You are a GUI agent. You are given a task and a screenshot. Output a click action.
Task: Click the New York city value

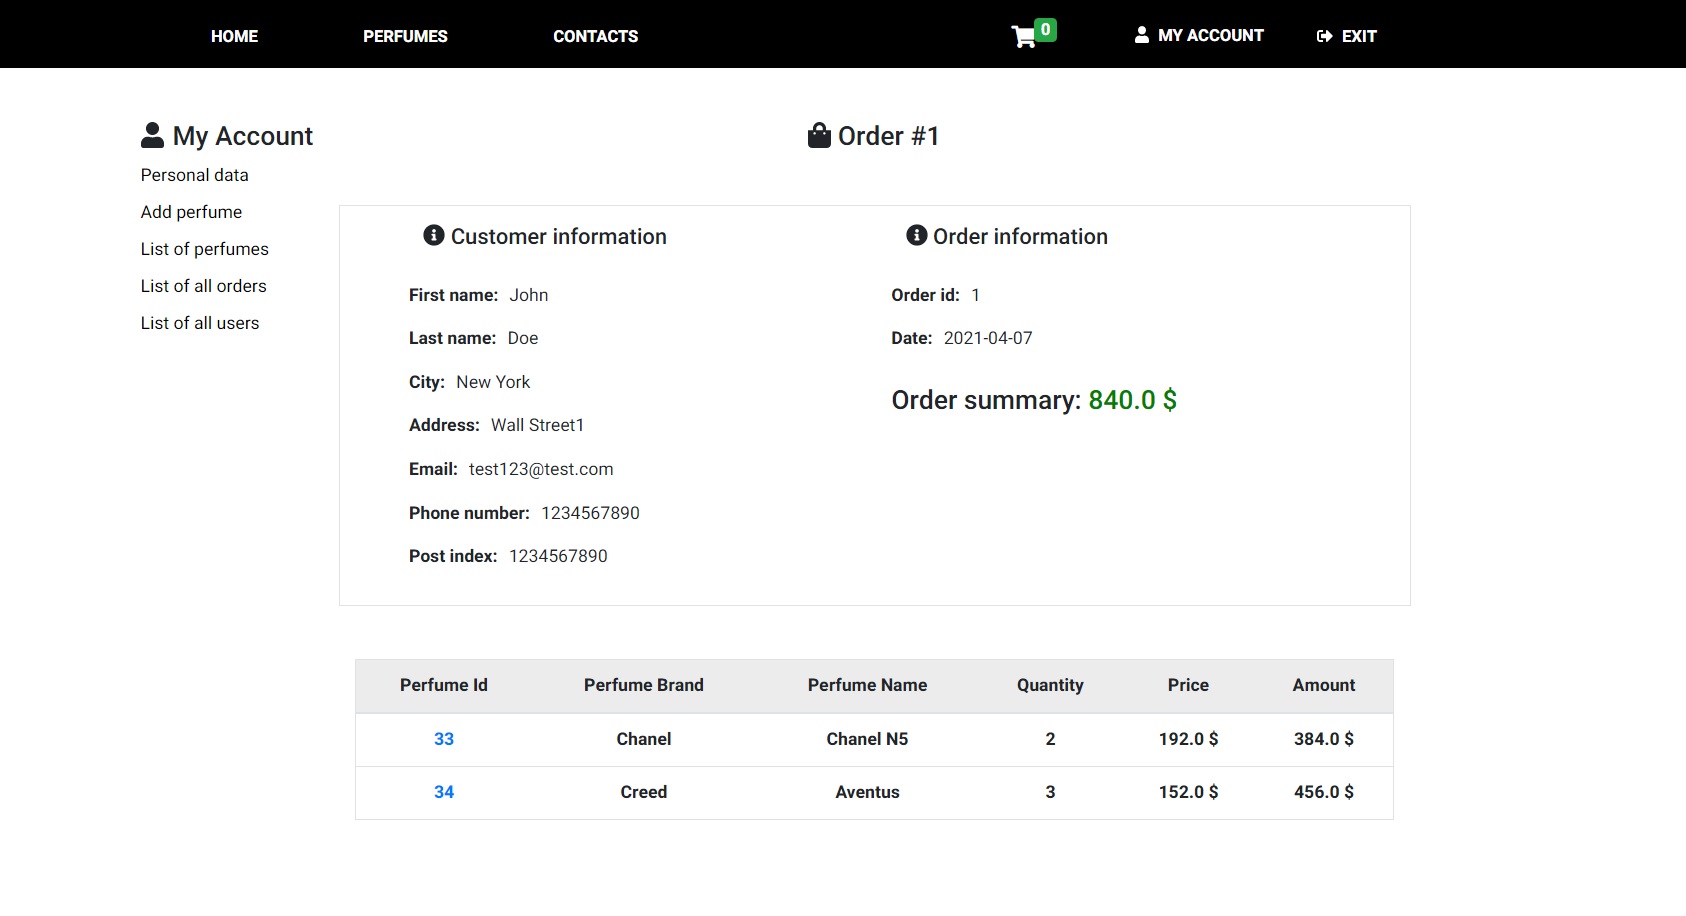(493, 382)
